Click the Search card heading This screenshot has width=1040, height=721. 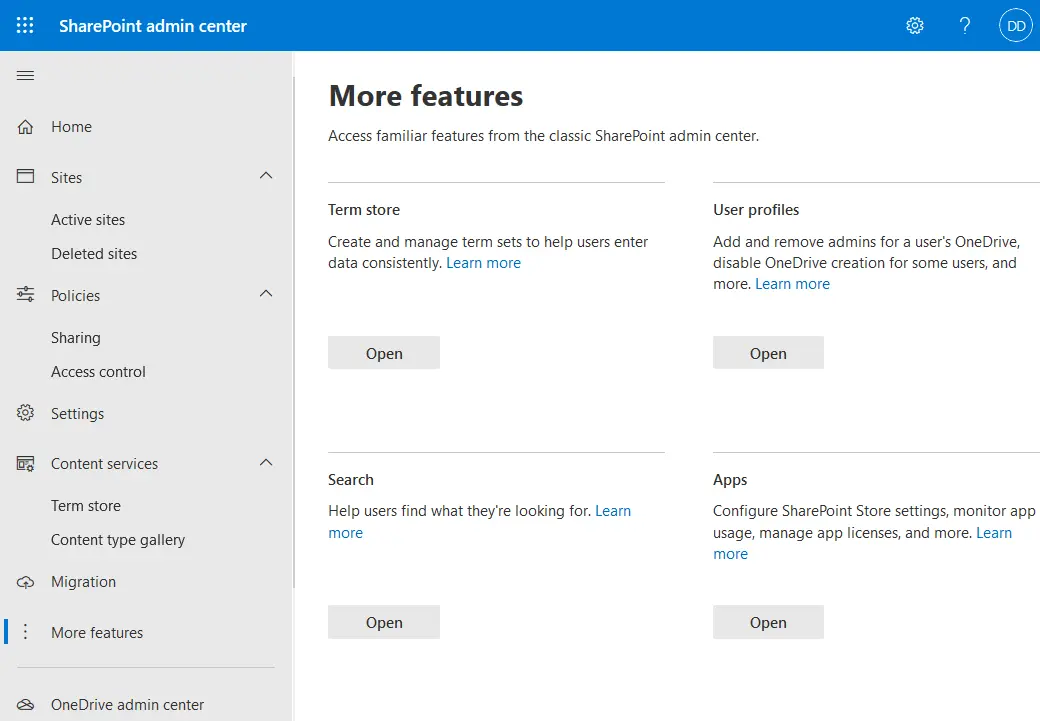pos(350,480)
